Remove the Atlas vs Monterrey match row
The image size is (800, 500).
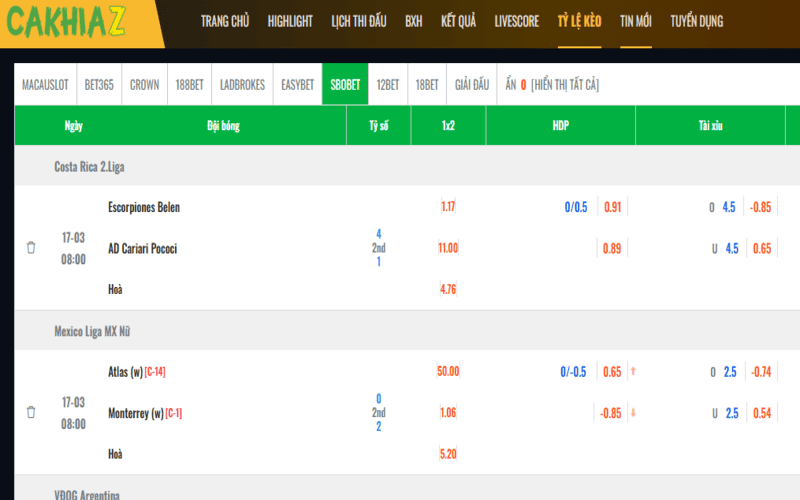click(x=31, y=412)
